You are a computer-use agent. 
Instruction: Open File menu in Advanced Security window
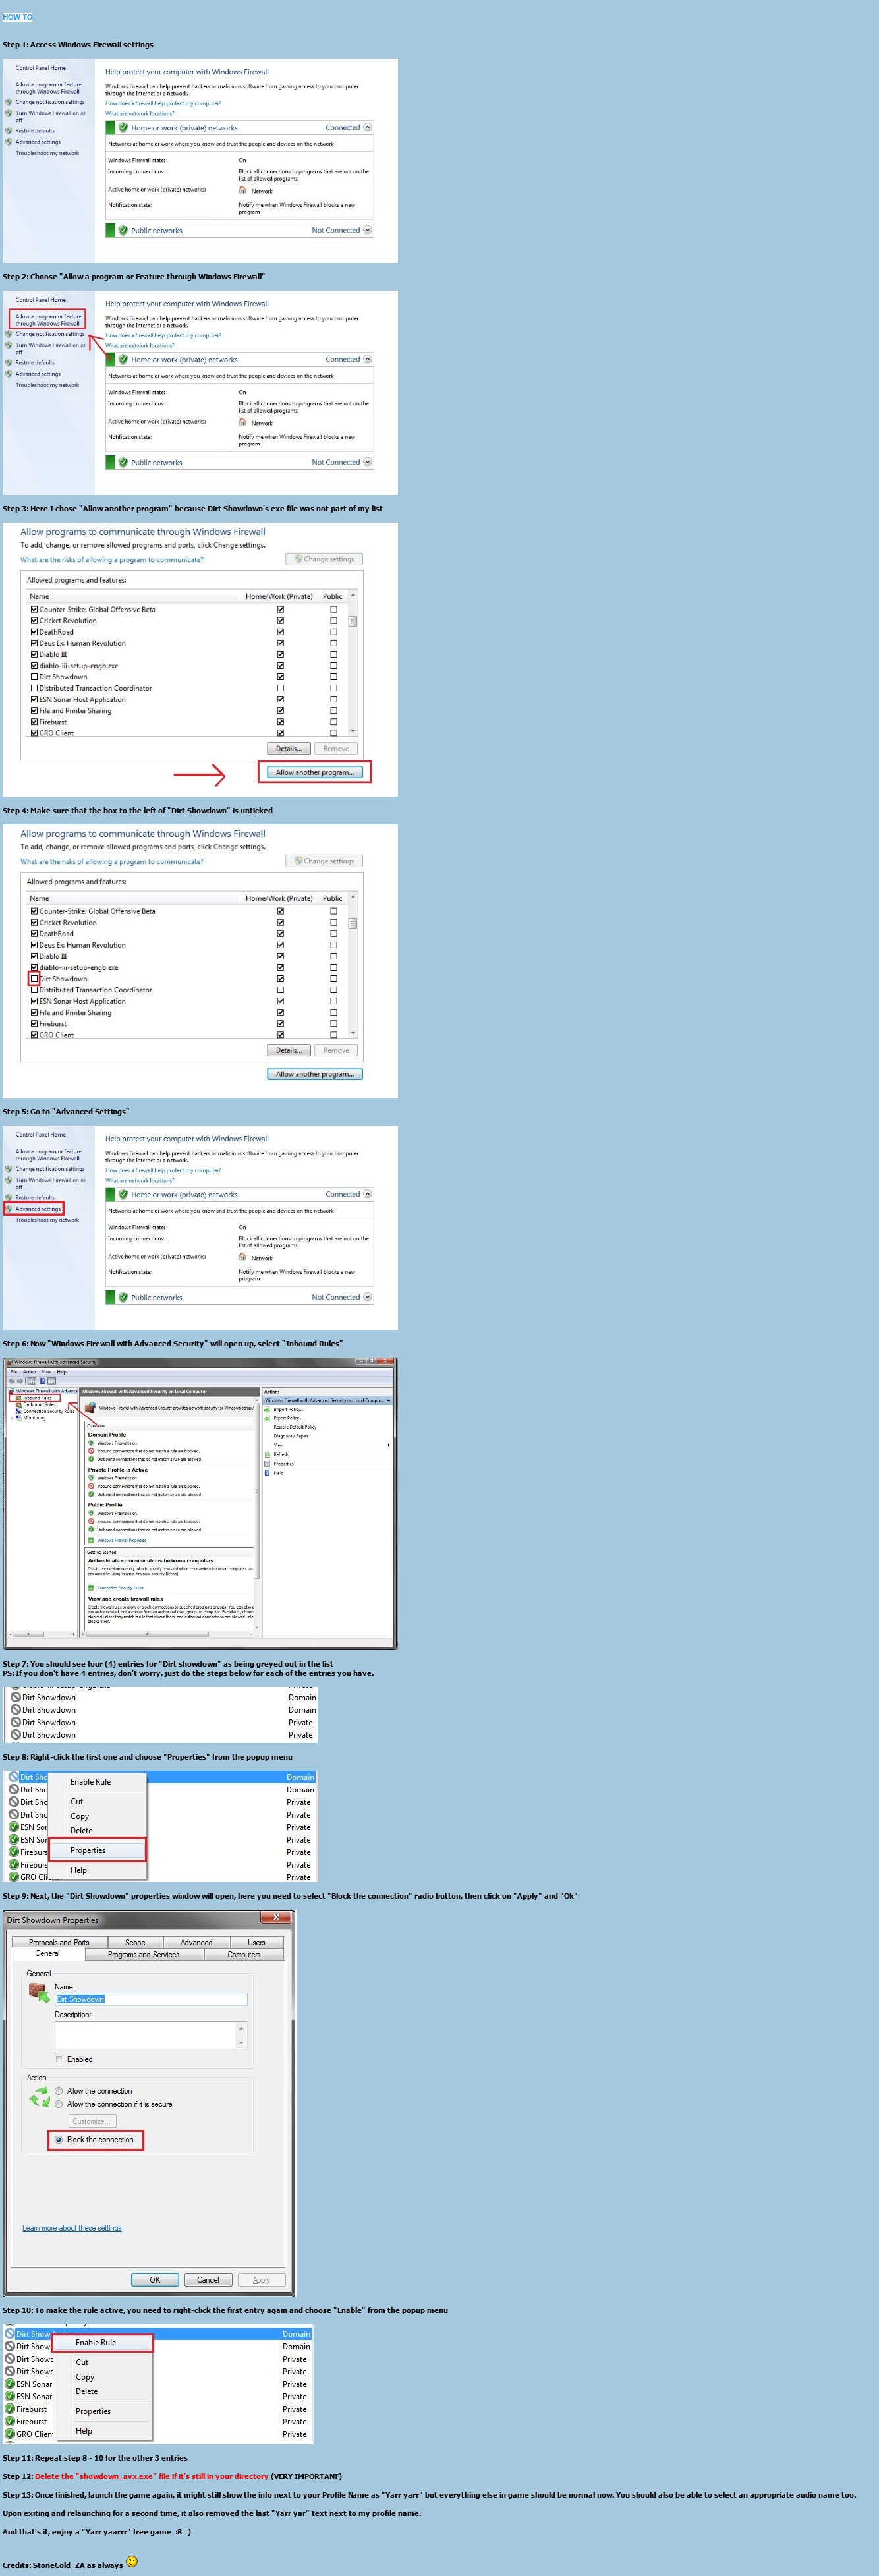[13, 1372]
